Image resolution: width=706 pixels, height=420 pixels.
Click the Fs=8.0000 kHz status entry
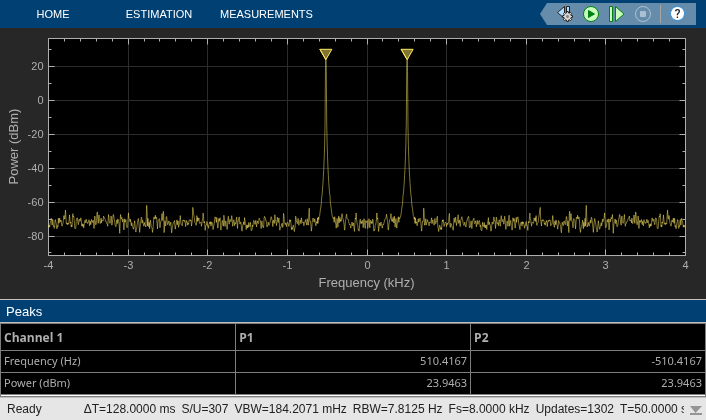pyautogui.click(x=489, y=409)
